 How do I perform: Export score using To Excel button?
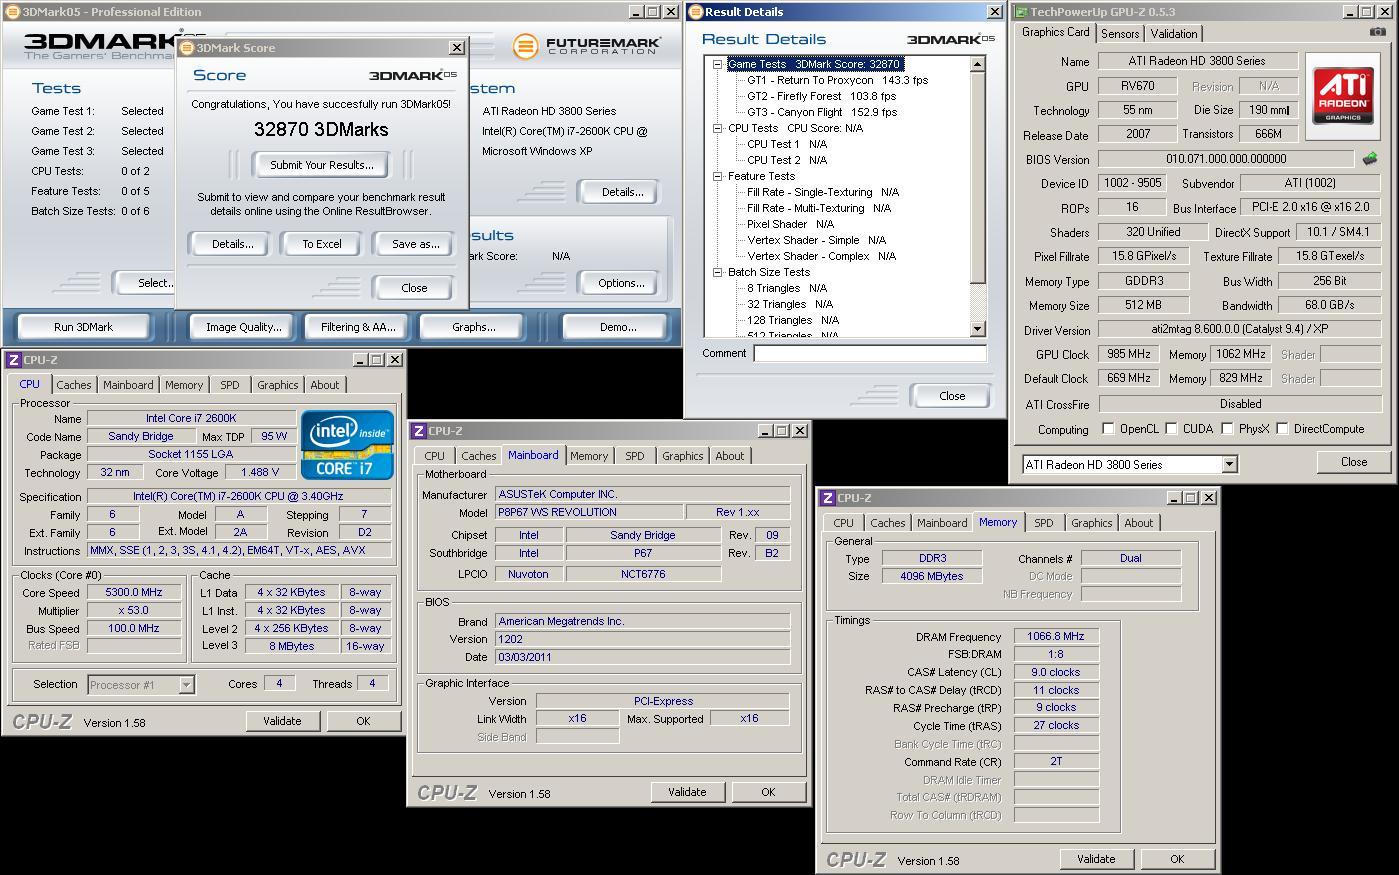coord(321,244)
